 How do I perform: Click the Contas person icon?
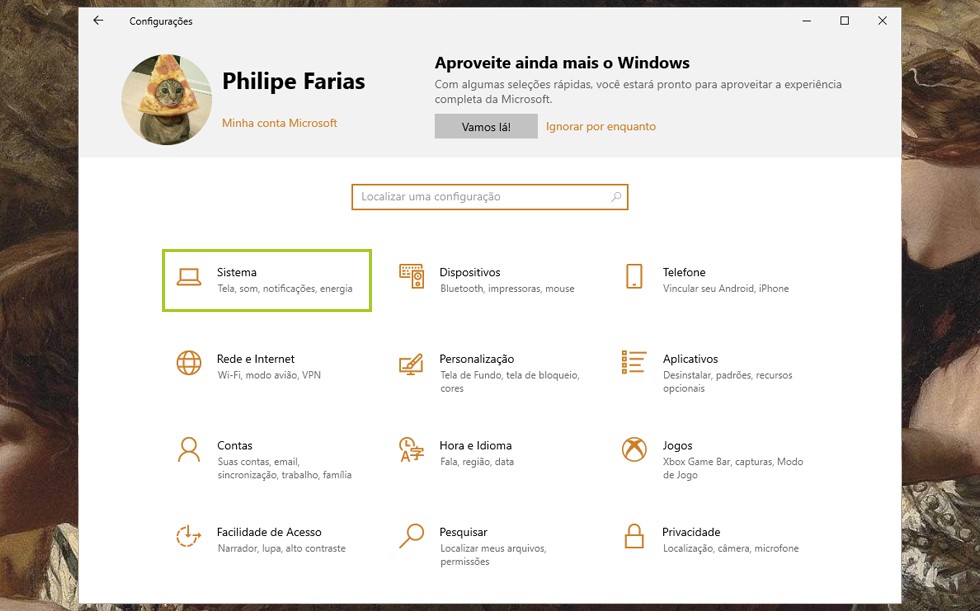click(189, 449)
